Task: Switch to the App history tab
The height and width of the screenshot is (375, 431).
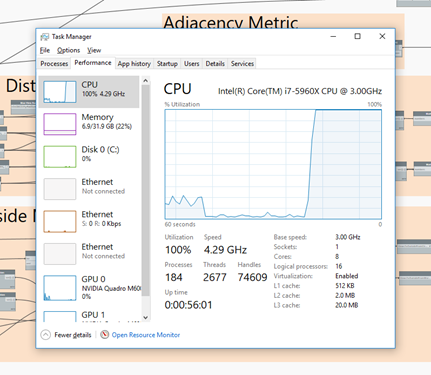Action: tap(134, 64)
